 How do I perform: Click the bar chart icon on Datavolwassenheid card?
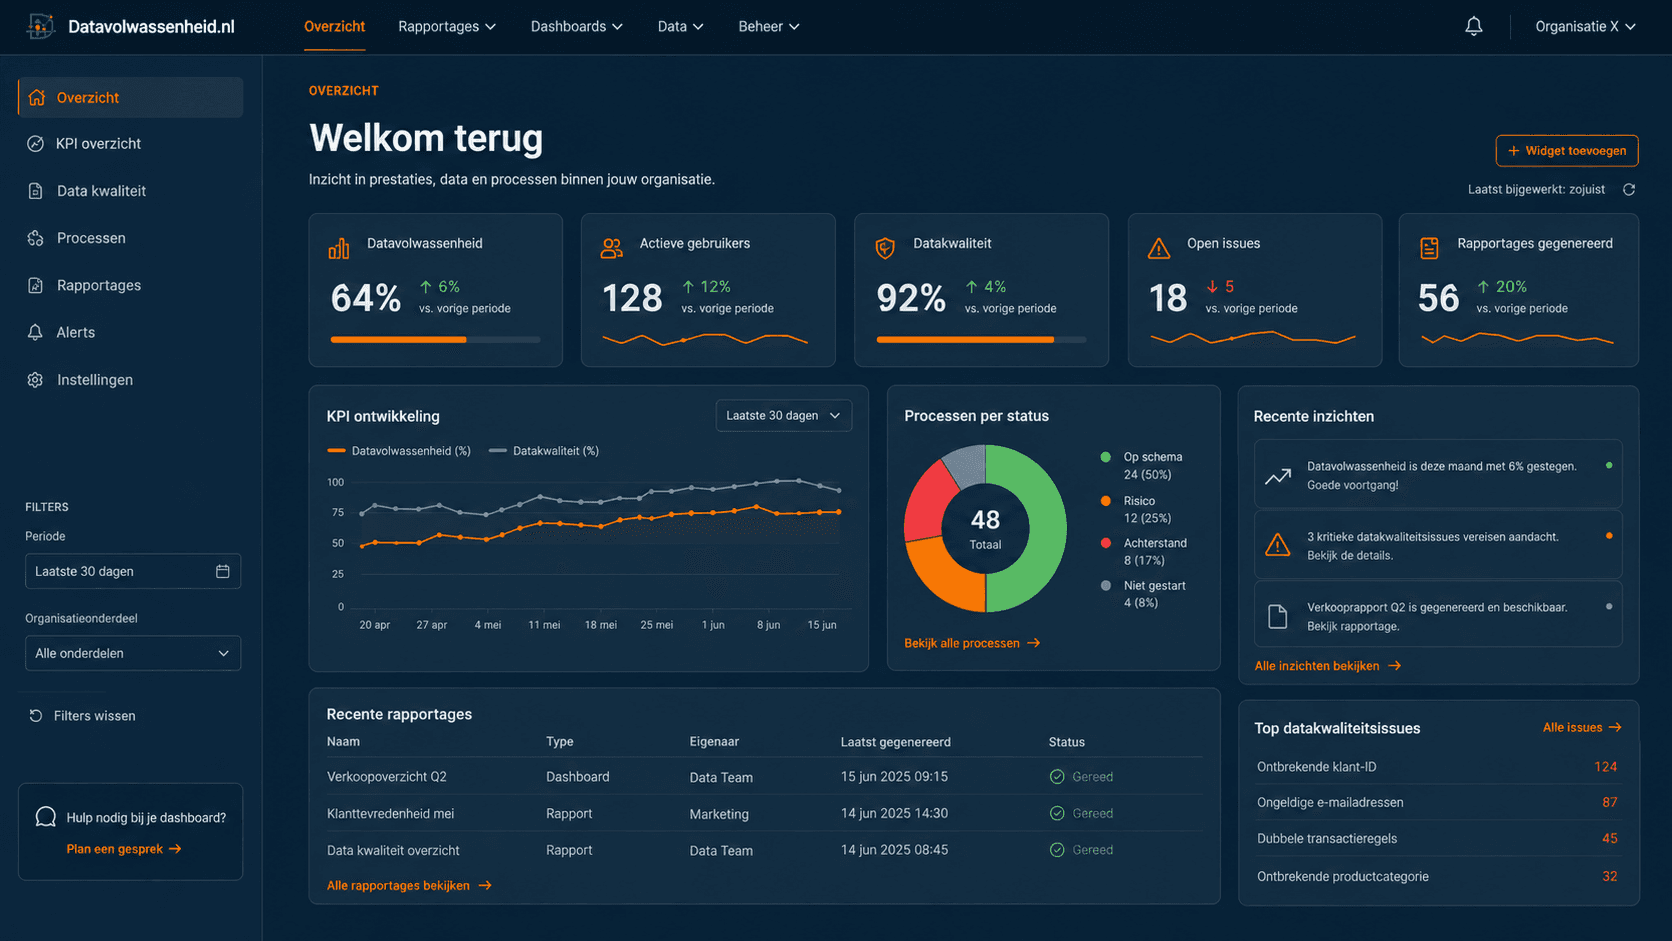(339, 248)
